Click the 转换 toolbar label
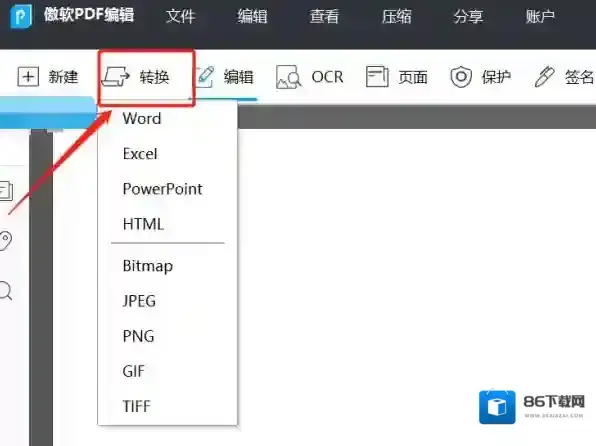The image size is (596, 446). 154,77
